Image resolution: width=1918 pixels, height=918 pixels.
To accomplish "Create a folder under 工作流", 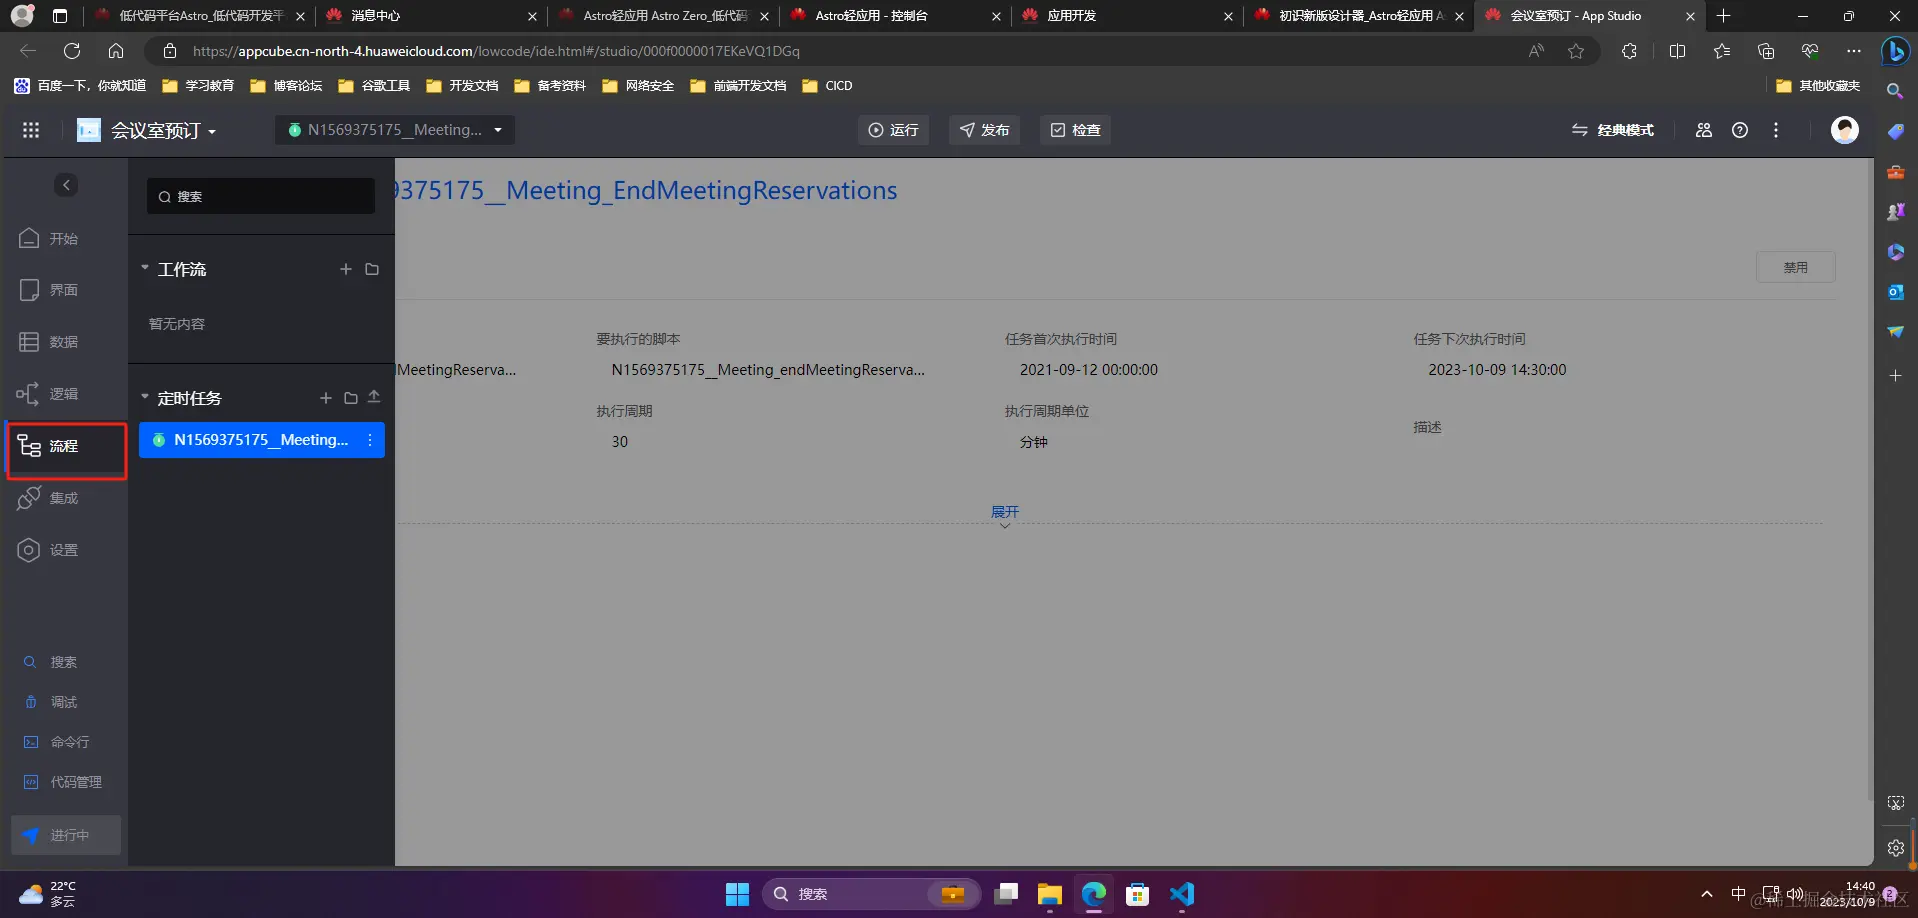I will [372, 269].
